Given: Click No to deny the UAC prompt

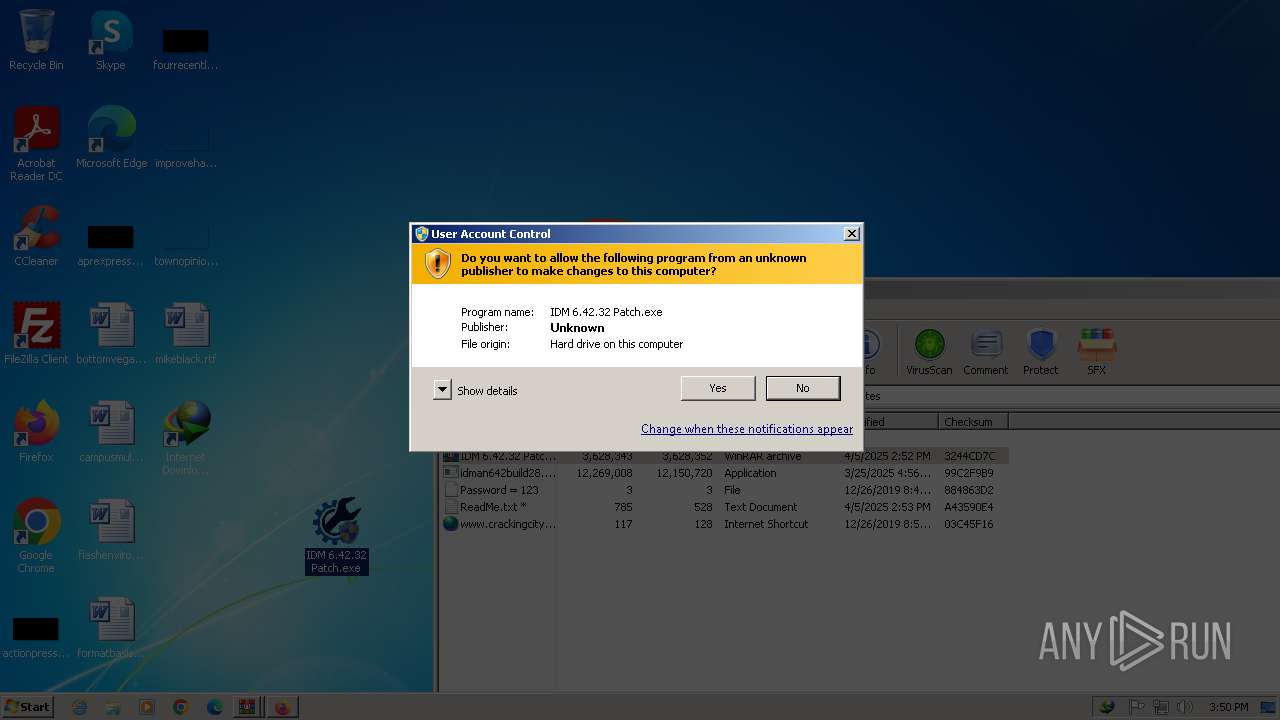Looking at the screenshot, I should tap(803, 388).
